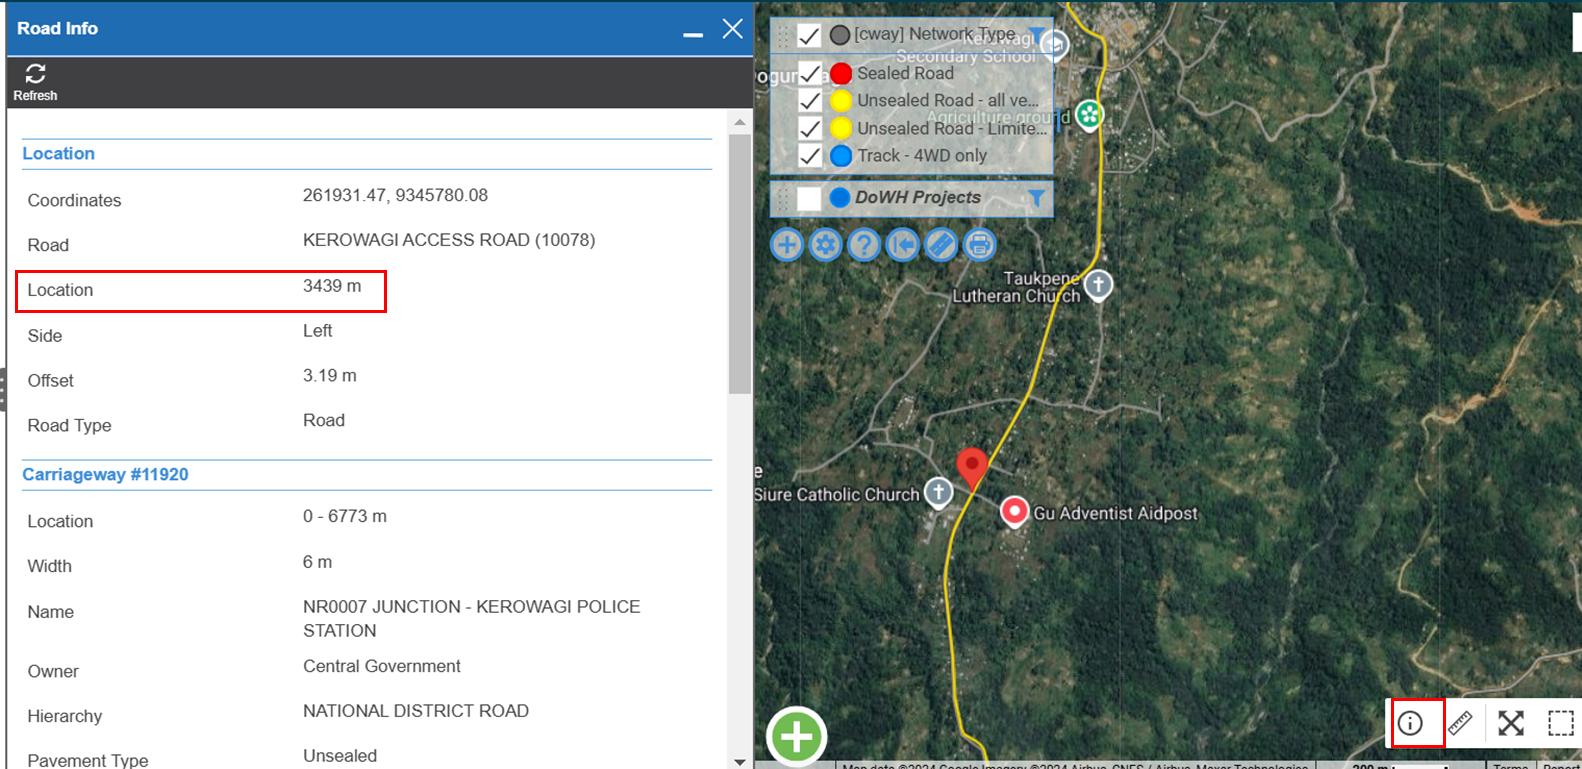Click the Sealed Road legend label
This screenshot has width=1582, height=769.
pyautogui.click(x=906, y=74)
